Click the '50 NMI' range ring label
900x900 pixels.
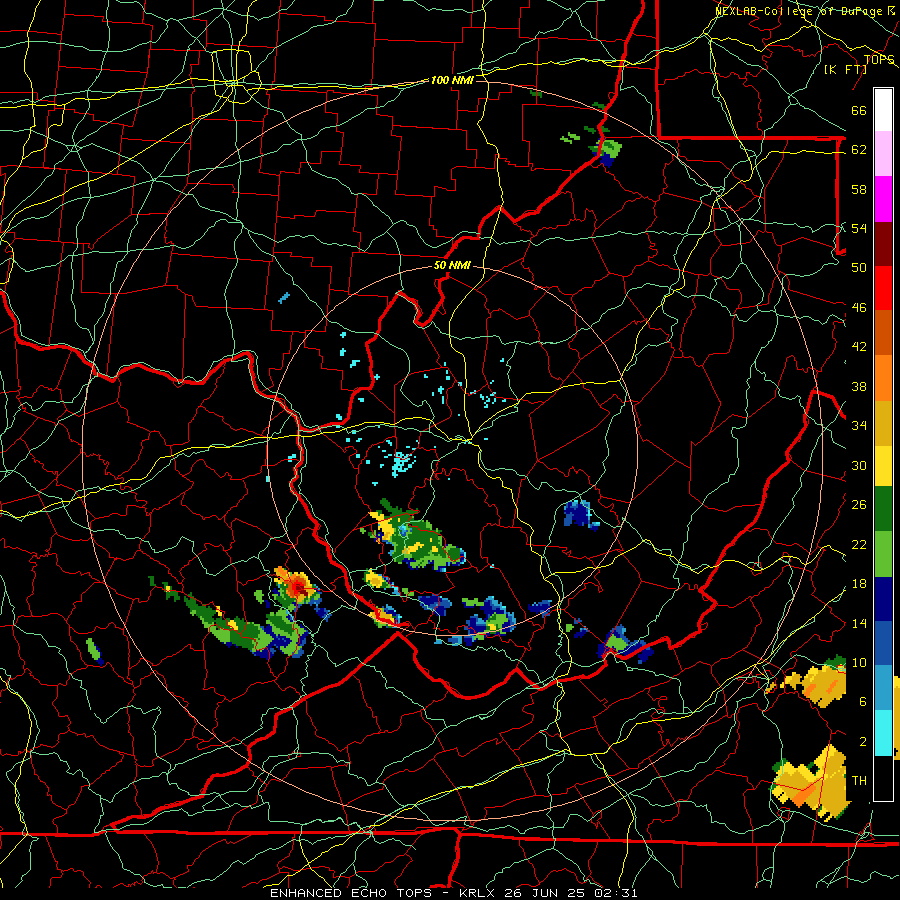[452, 265]
